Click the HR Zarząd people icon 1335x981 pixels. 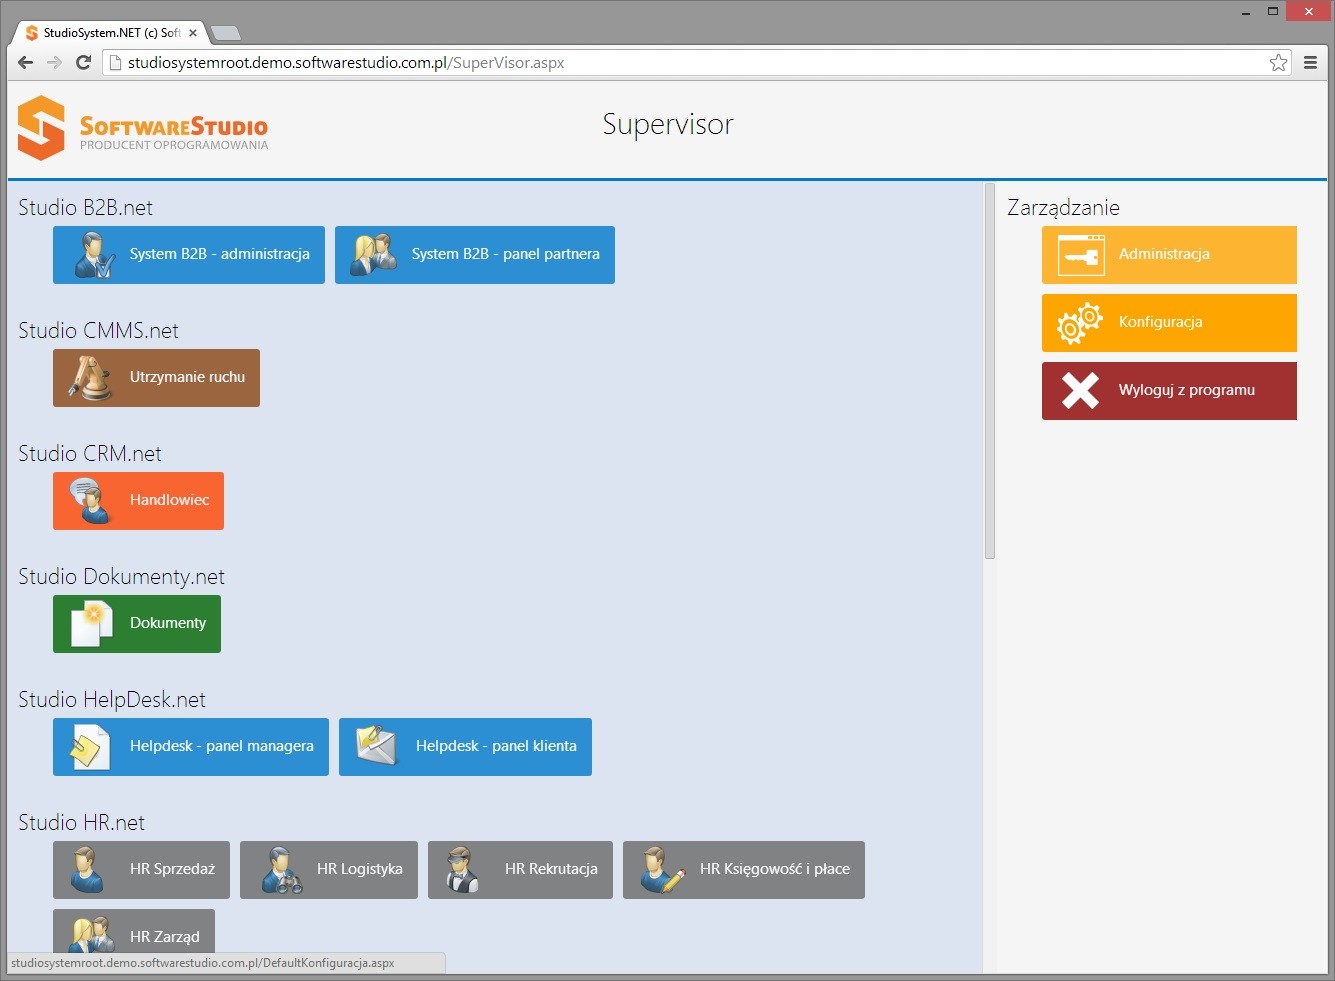[x=91, y=936]
